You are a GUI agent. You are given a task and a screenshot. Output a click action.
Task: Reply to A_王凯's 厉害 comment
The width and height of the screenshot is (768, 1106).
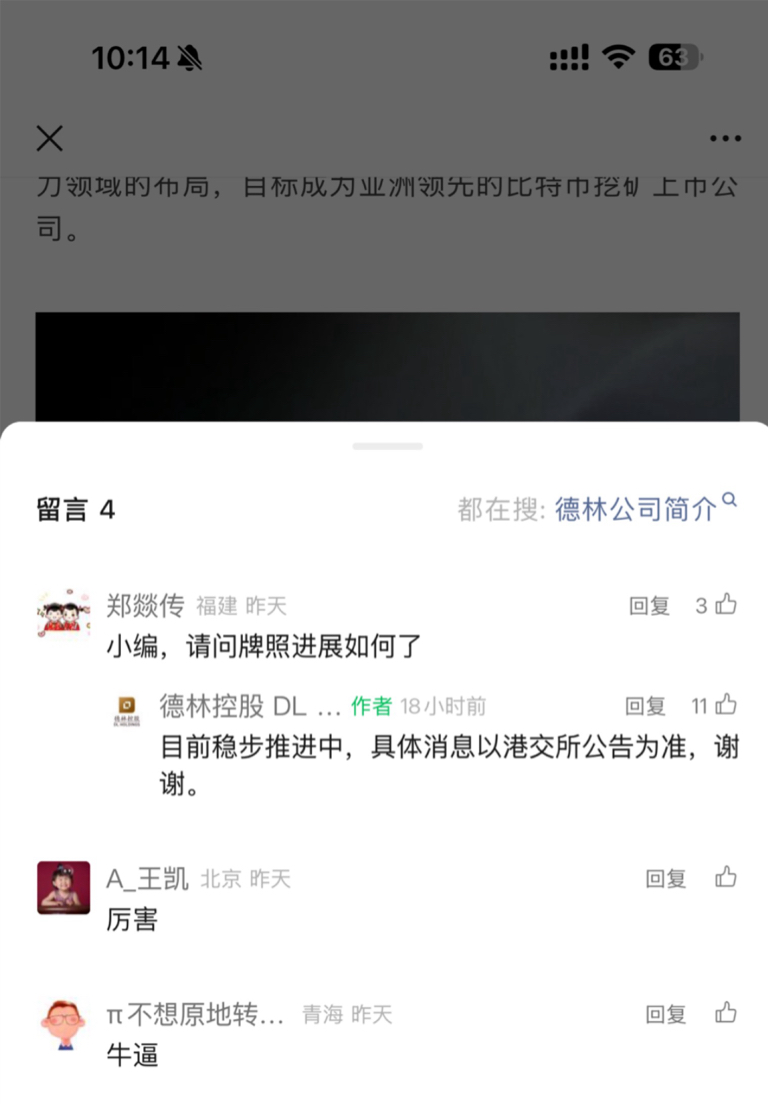click(x=666, y=879)
